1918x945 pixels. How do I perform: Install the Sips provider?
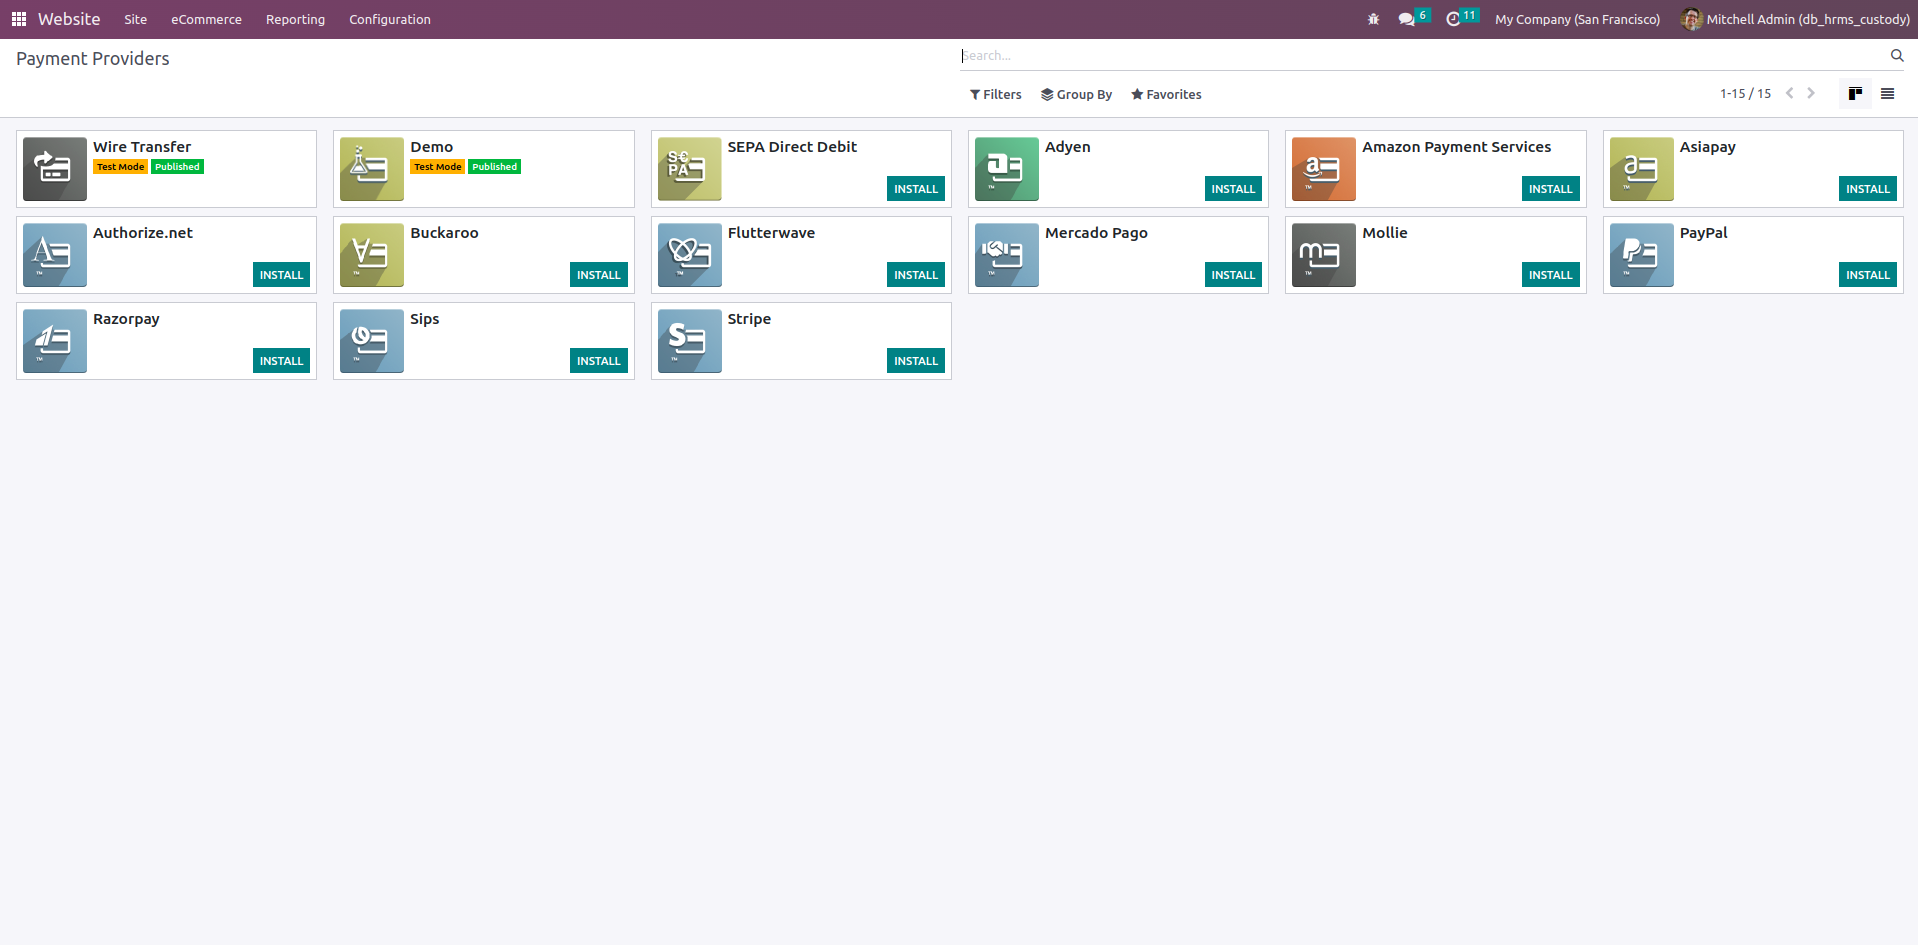pos(599,361)
